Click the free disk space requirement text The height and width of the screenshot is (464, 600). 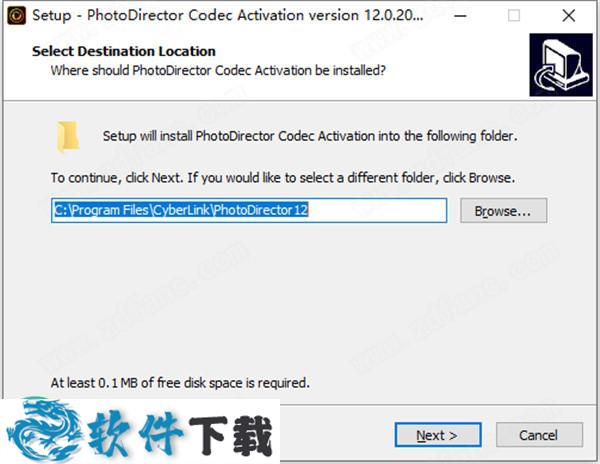coord(180,382)
